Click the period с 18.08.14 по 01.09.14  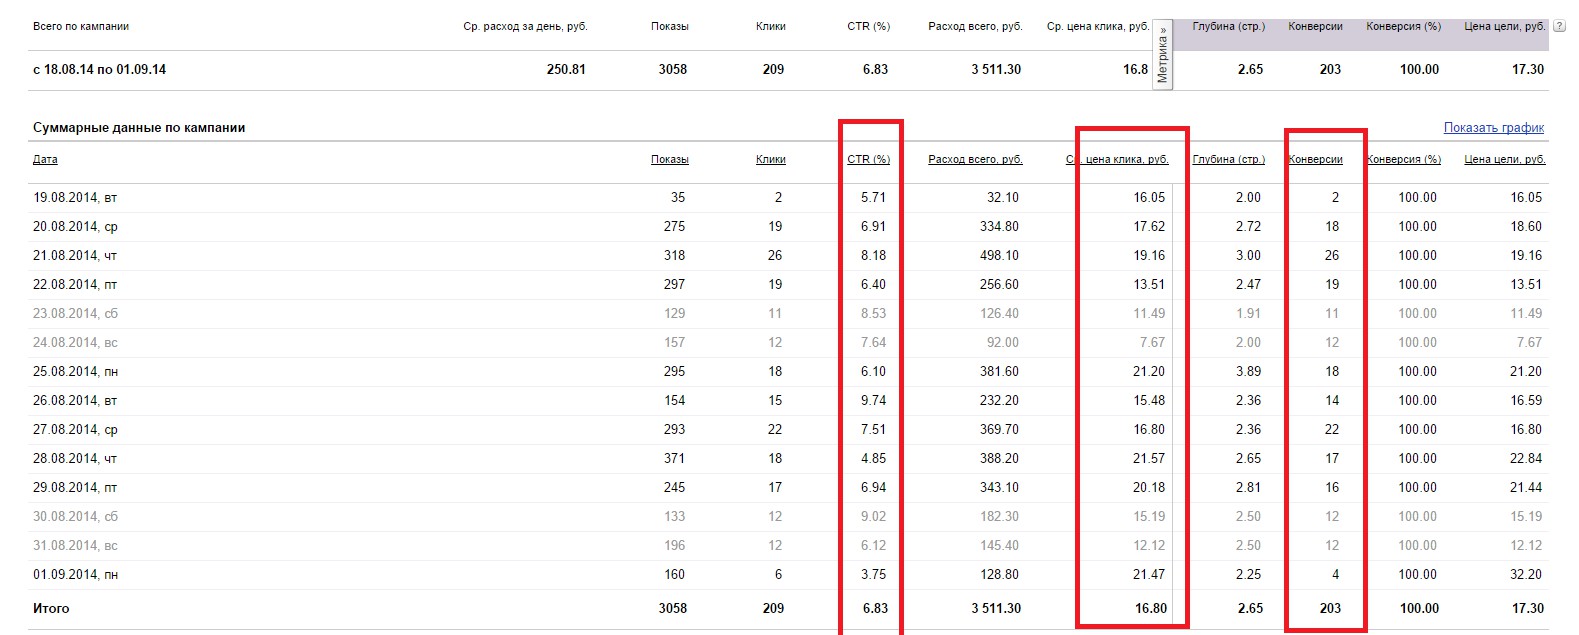point(99,70)
